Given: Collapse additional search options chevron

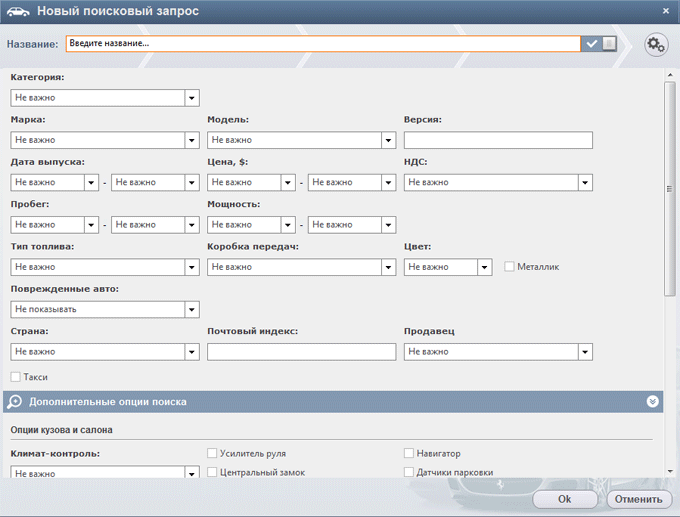Looking at the screenshot, I should point(652,402).
